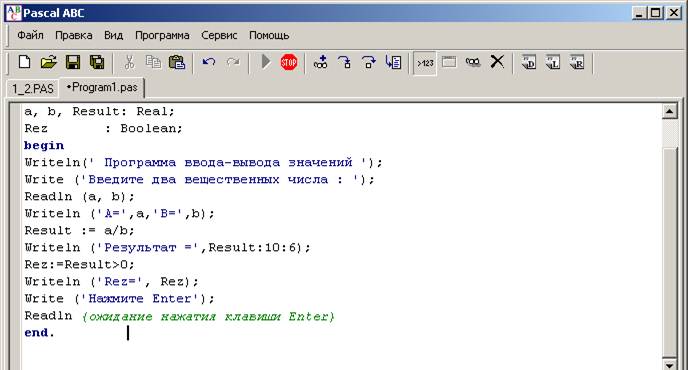Screen dimensions: 688x370
Task: Copy selection with the two pages icon
Action: [x=153, y=62]
